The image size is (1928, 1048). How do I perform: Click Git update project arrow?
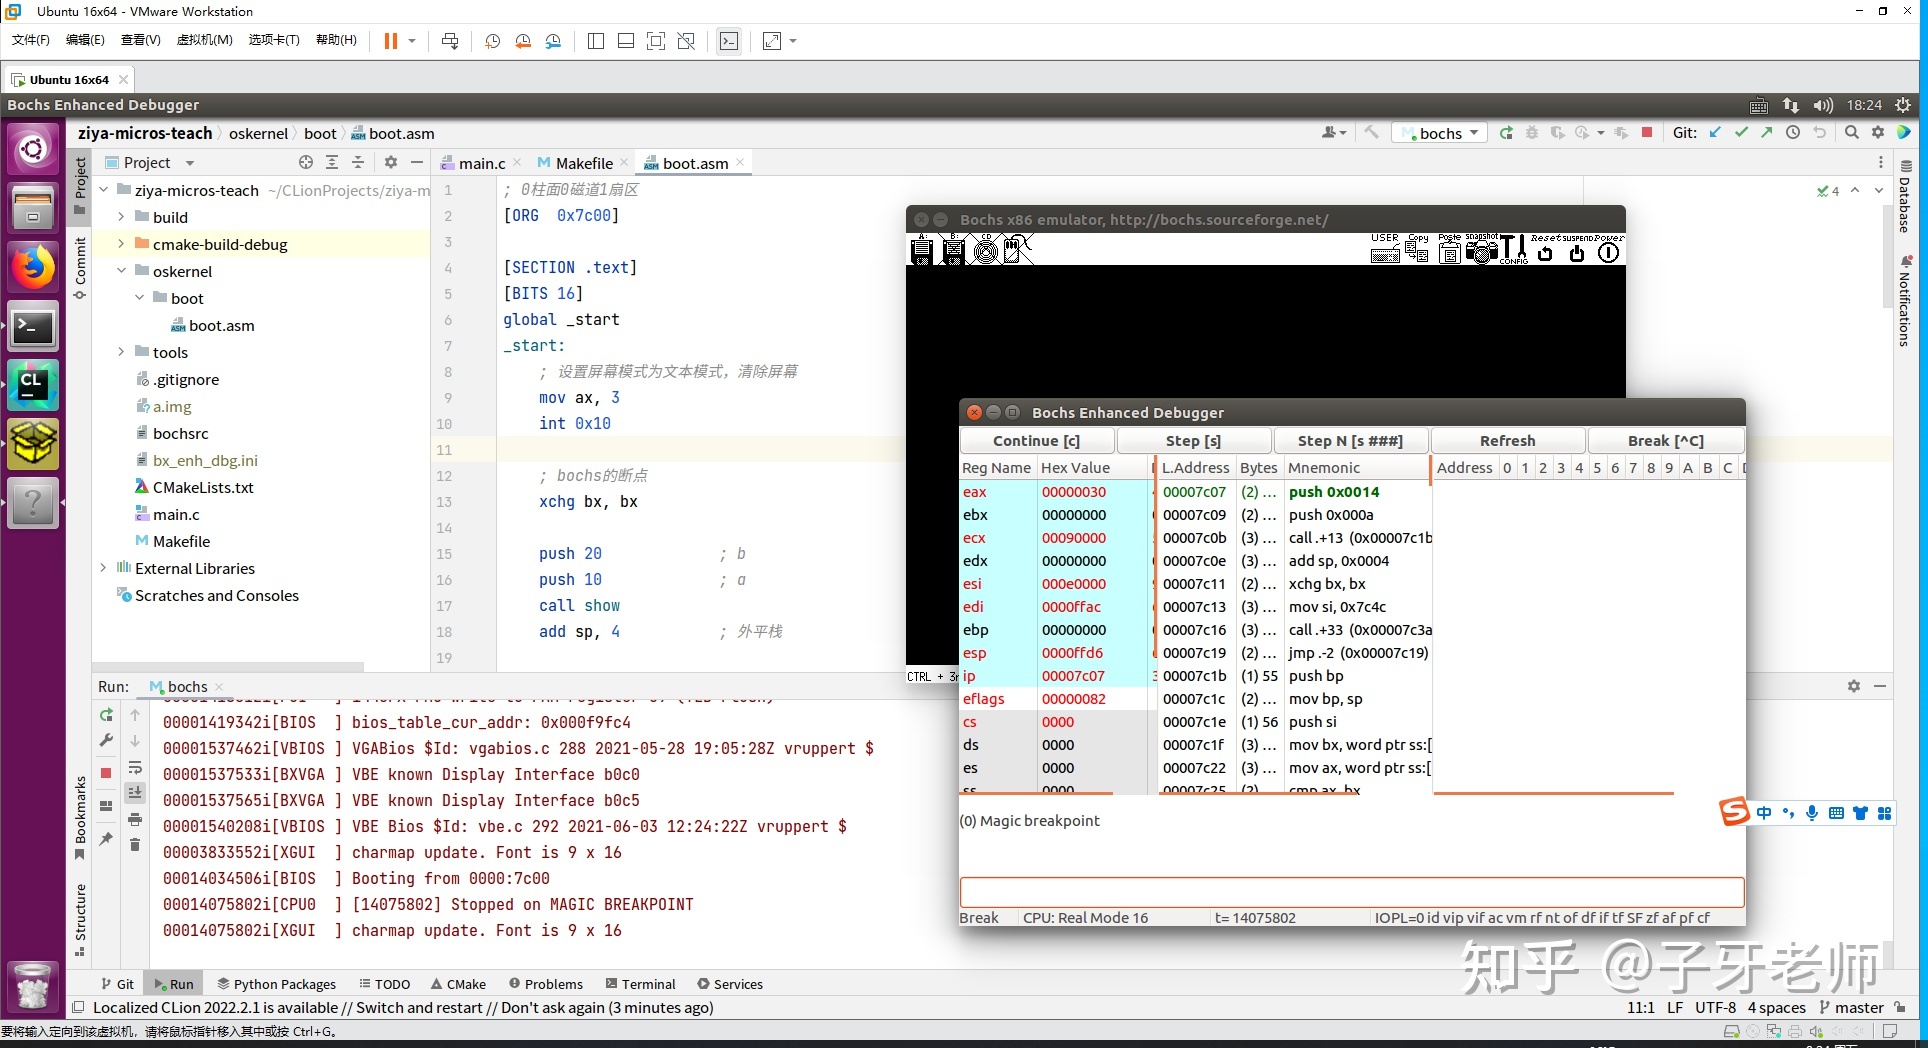coord(1715,133)
